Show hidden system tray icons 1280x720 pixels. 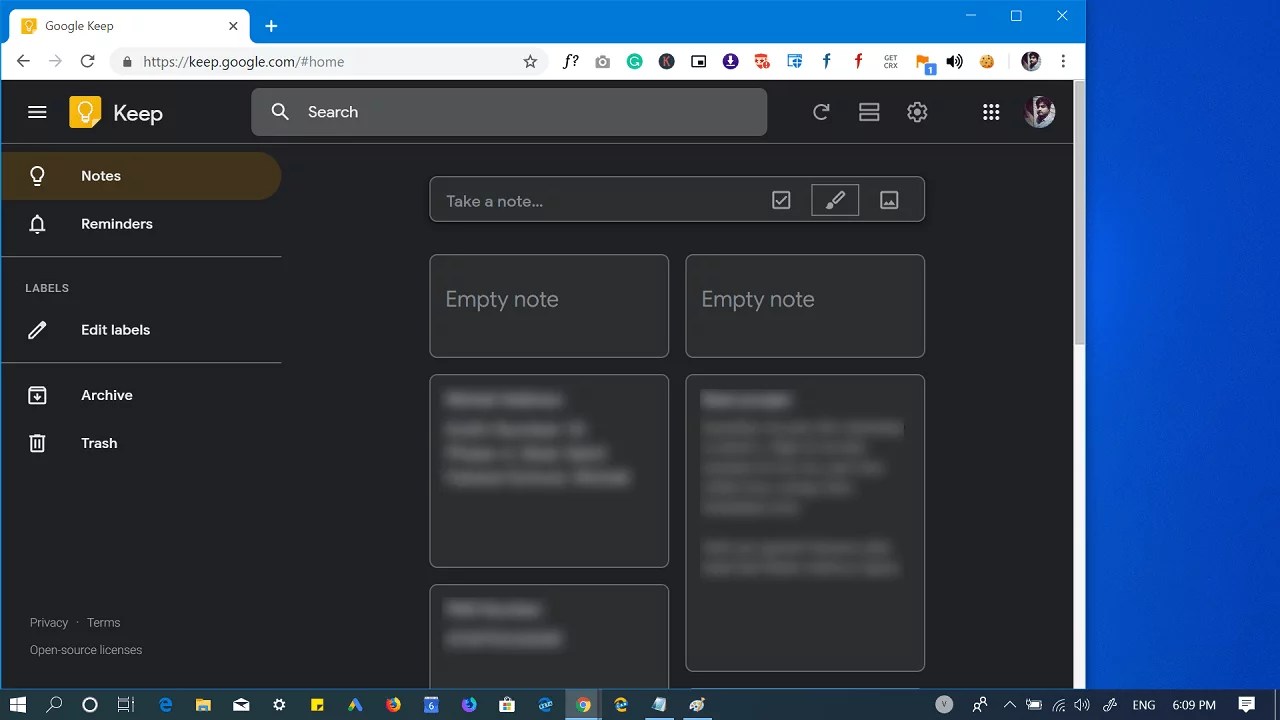1009,704
